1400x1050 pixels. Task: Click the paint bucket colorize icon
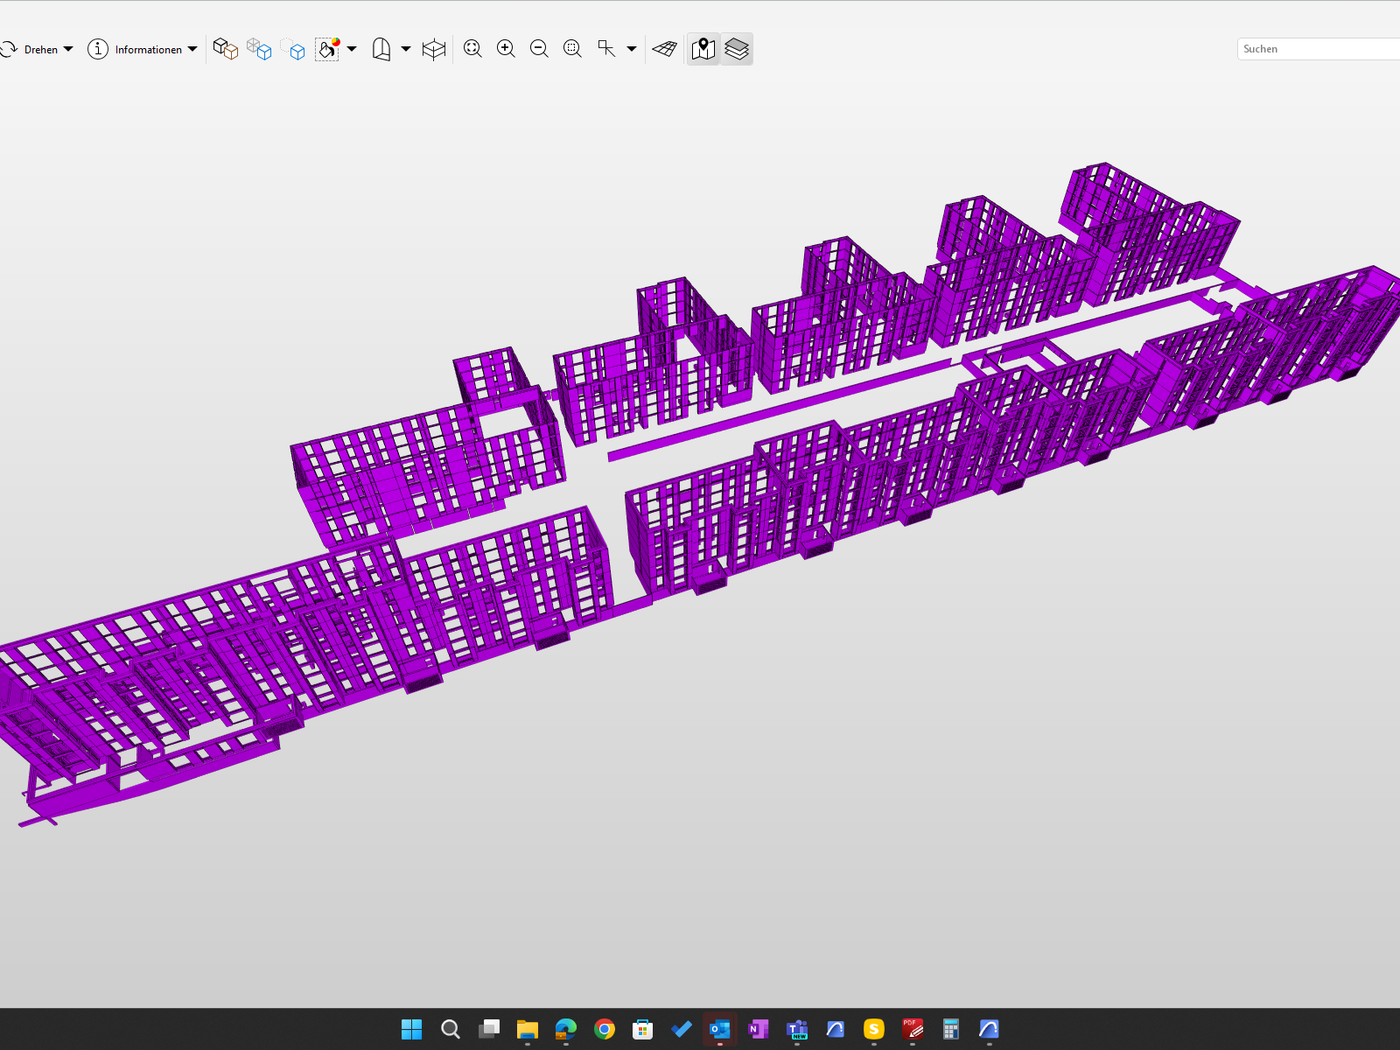pyautogui.click(x=328, y=49)
